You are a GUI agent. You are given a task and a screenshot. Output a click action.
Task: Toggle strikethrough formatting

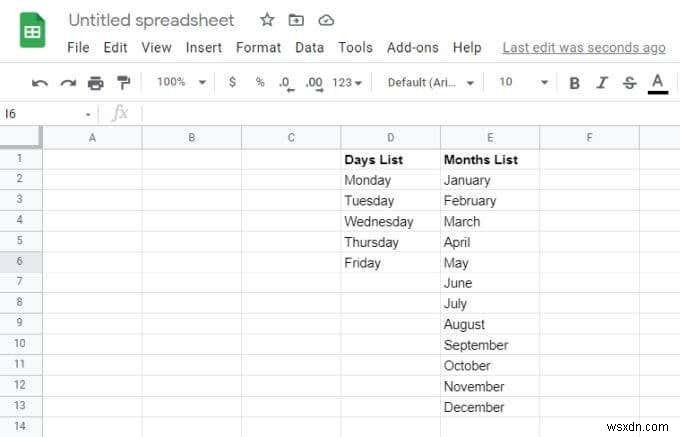(629, 83)
